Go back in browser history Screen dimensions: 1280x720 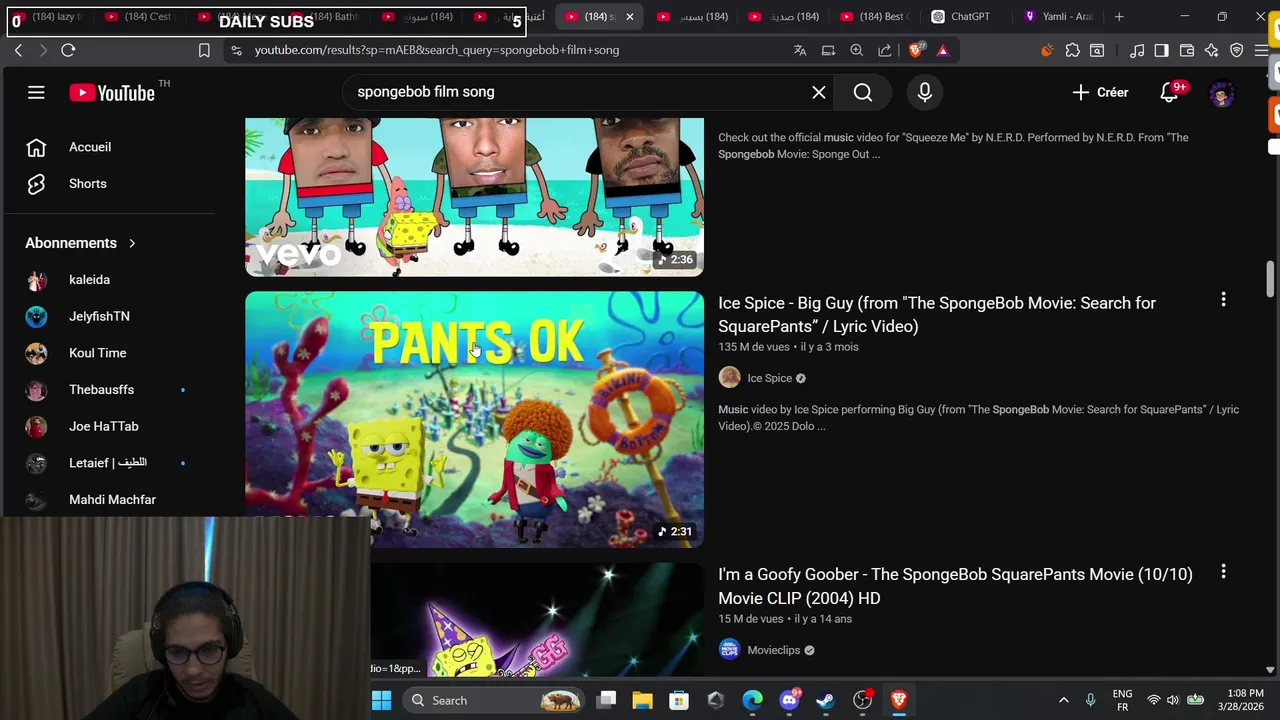(18, 50)
